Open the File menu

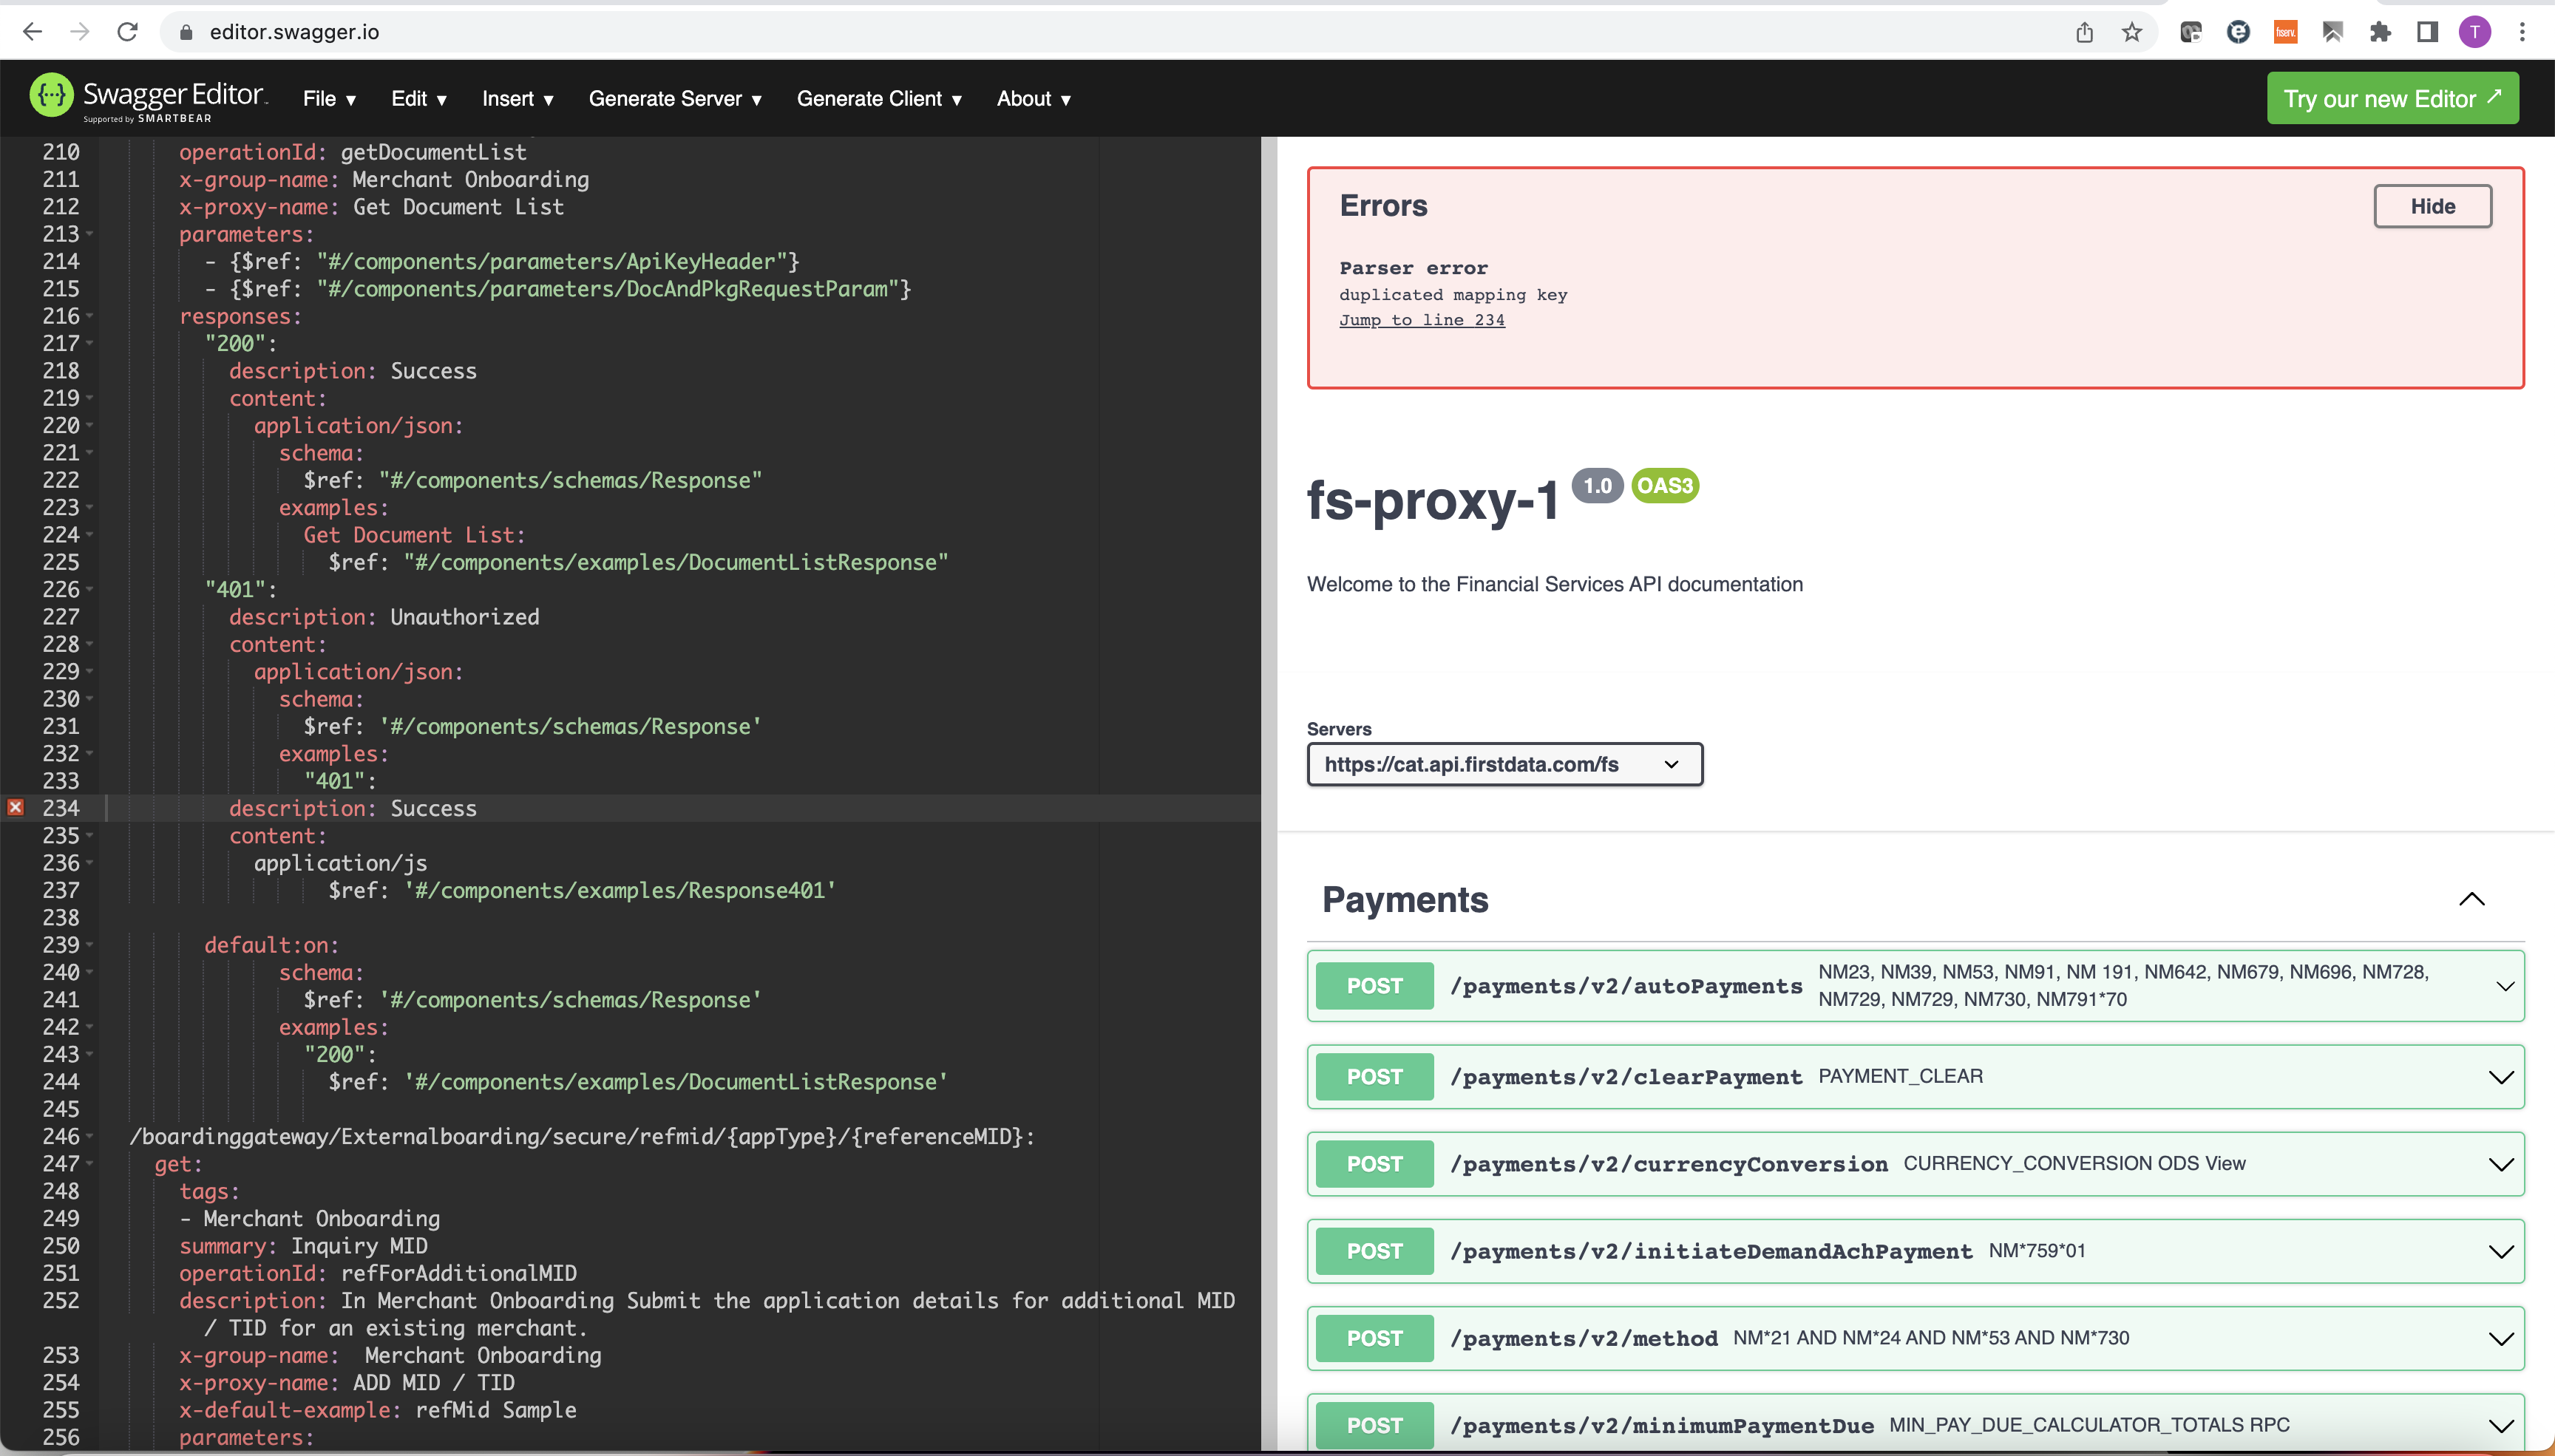(328, 98)
